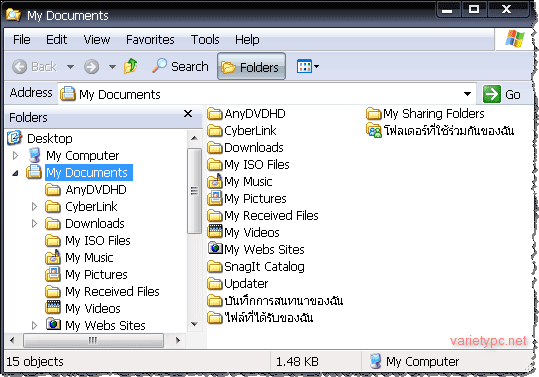Toggle the Folders pane button
The image size is (539, 377).
251,66
